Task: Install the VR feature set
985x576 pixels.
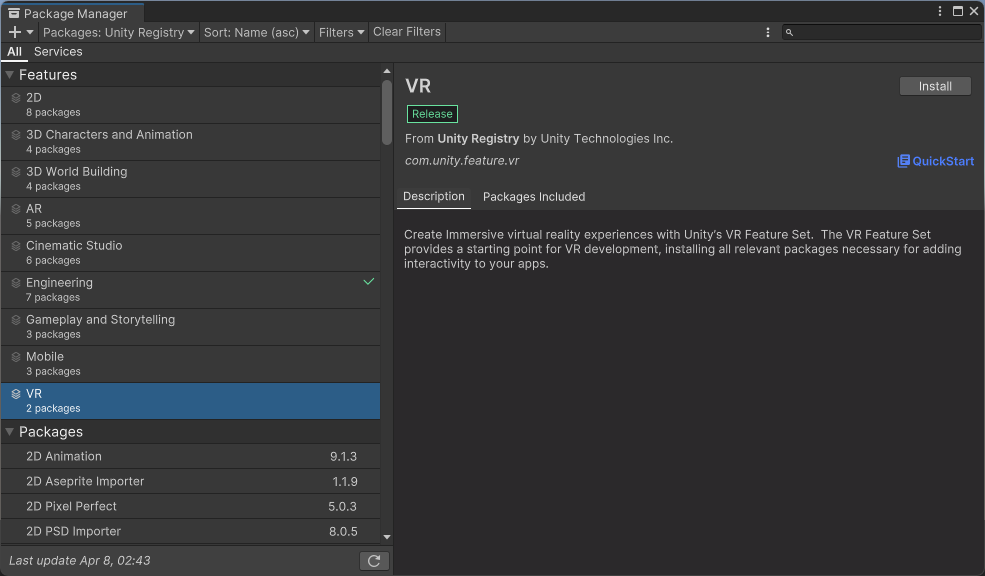Action: (x=935, y=87)
